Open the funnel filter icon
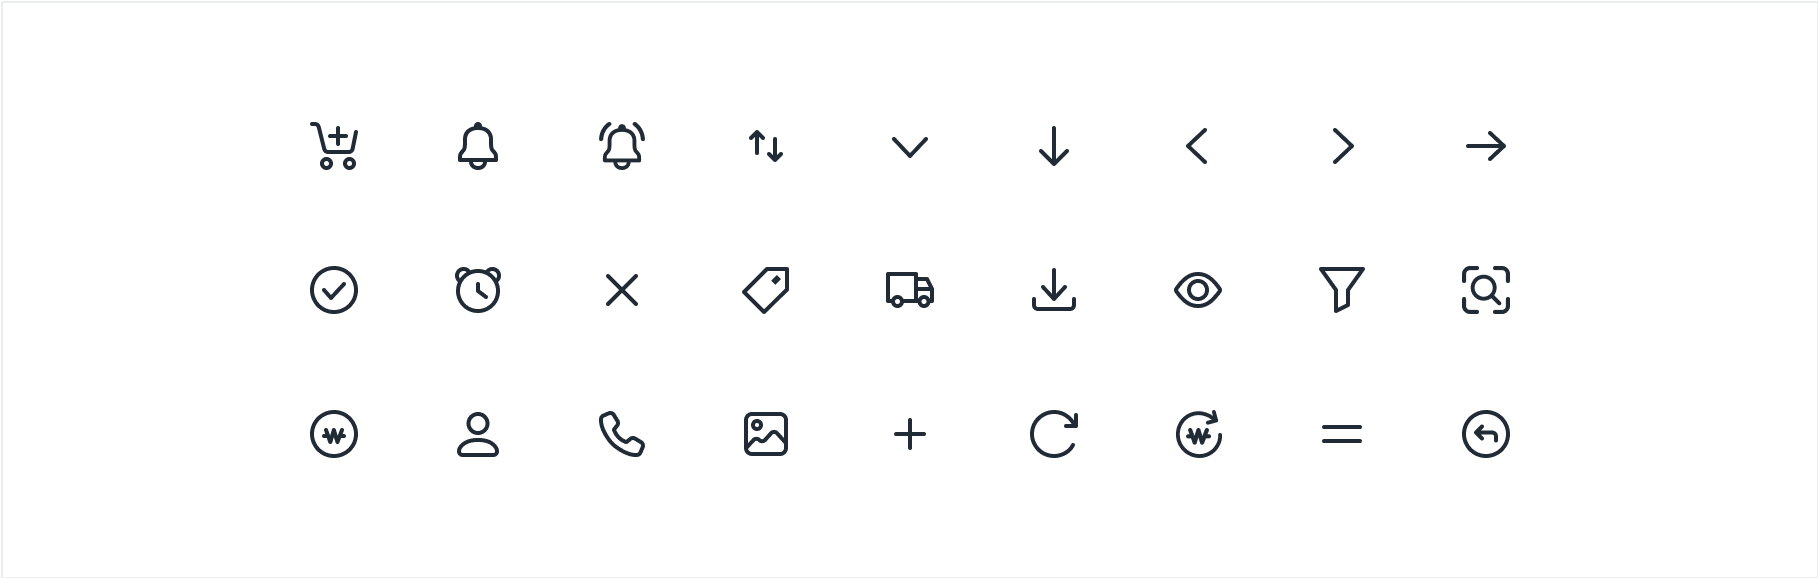The height and width of the screenshot is (578, 1818). pos(1342,290)
